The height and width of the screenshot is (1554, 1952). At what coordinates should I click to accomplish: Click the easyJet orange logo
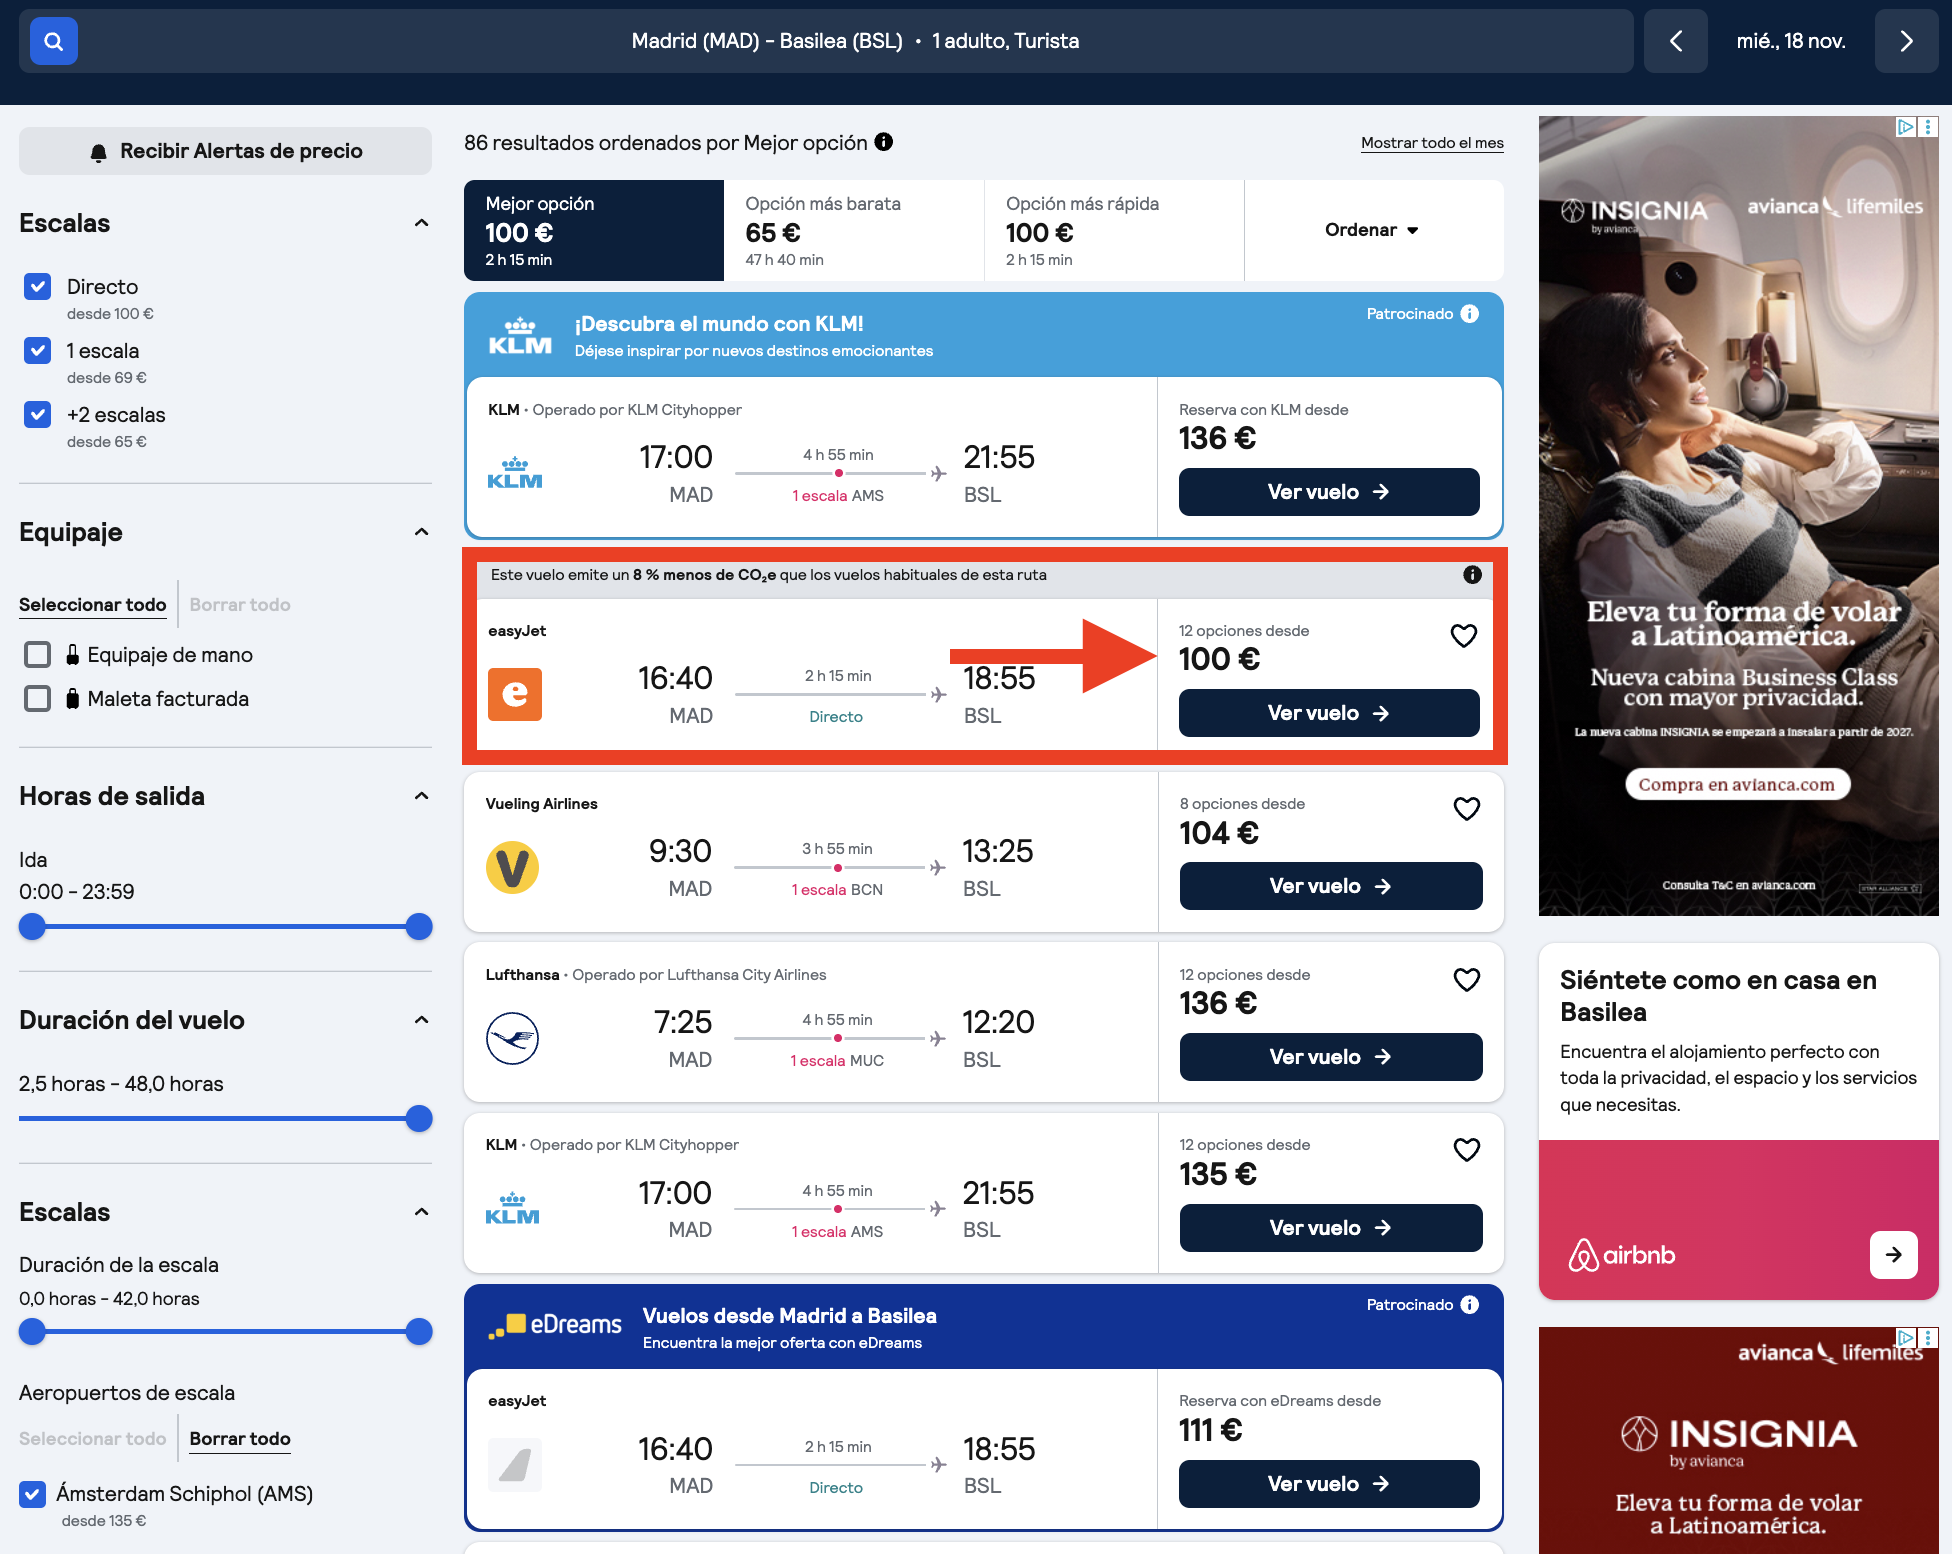(x=515, y=694)
